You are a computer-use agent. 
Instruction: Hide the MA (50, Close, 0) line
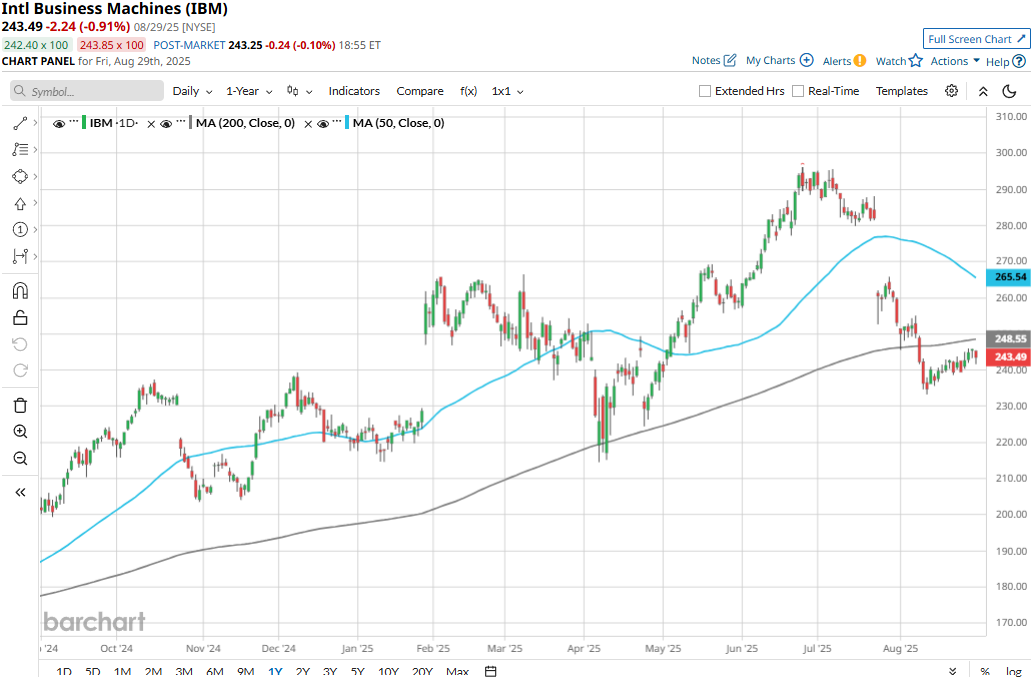click(322, 124)
